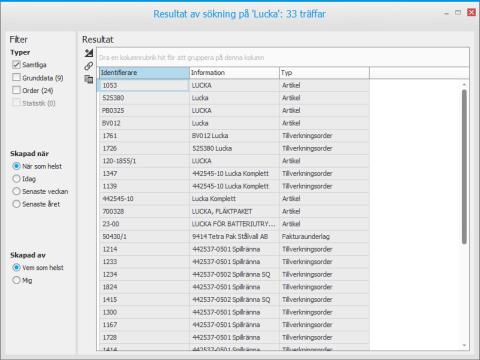Select row with identifier 1824
The width and height of the screenshot is (480, 360).
pos(234,287)
